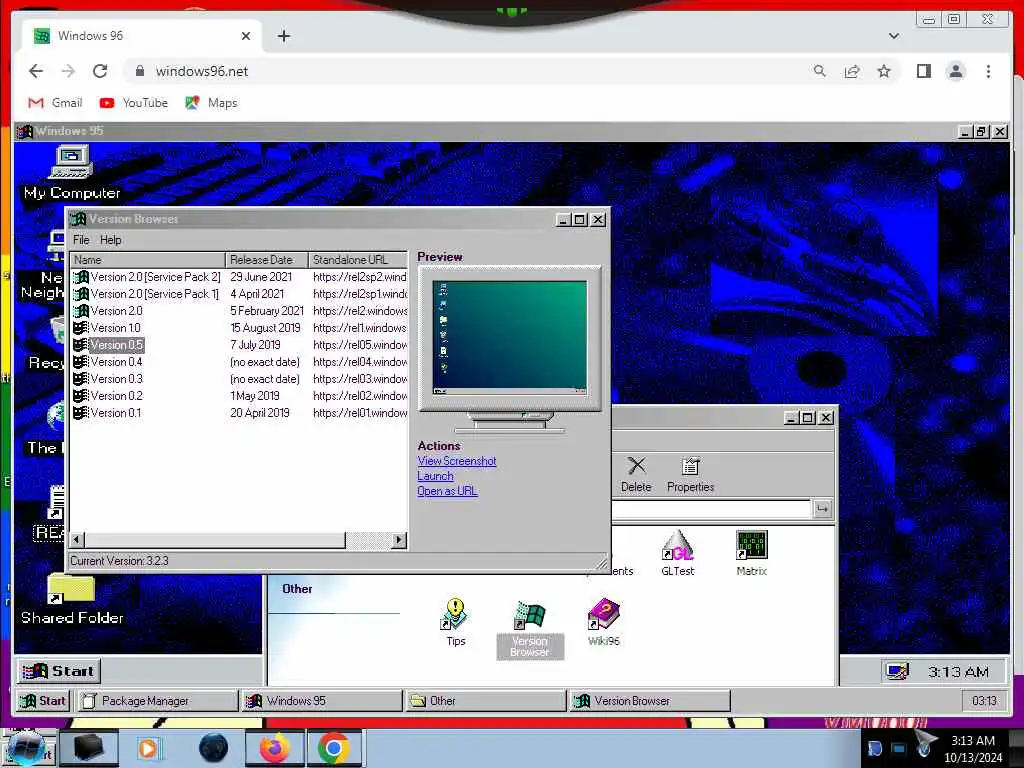This screenshot has width=1024, height=768.
Task: Sort by the Name column header
Action: click(x=148, y=259)
